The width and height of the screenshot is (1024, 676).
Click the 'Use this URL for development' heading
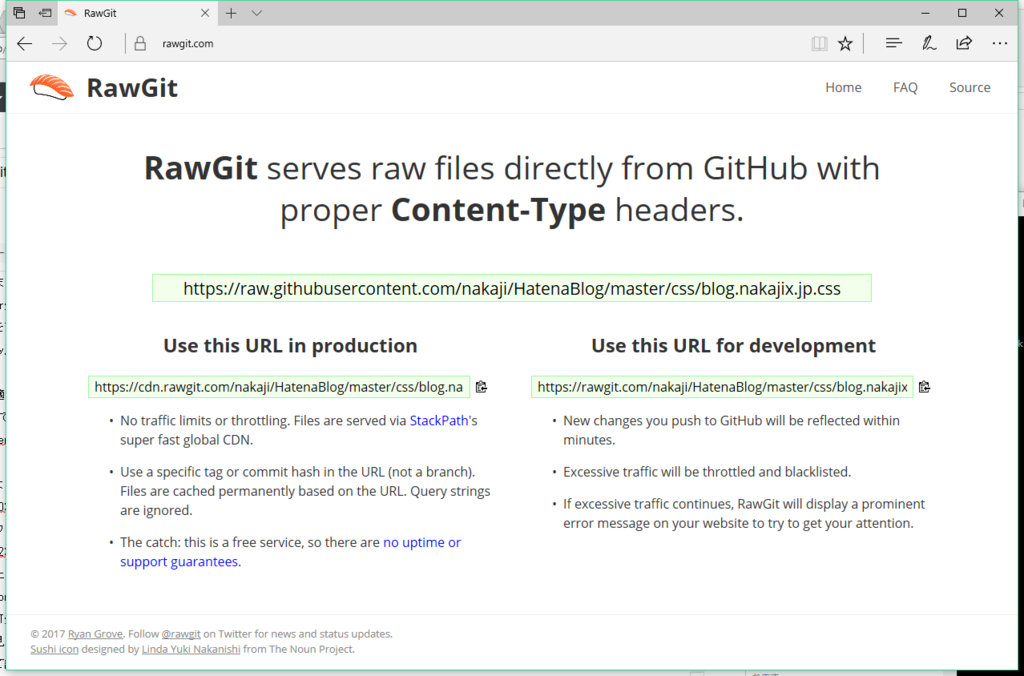(733, 346)
